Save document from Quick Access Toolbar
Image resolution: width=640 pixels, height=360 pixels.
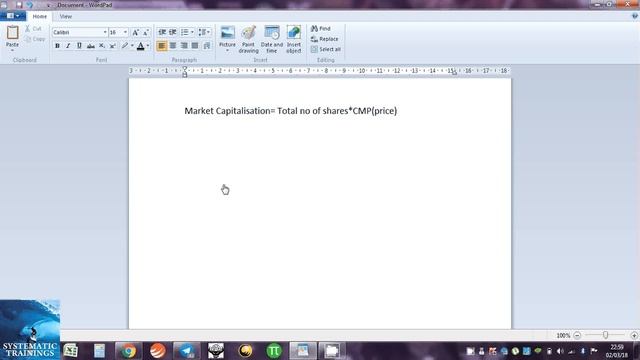19,5
